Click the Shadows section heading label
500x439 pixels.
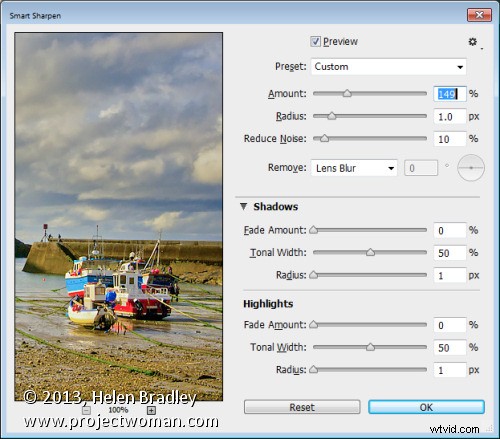tap(276, 207)
